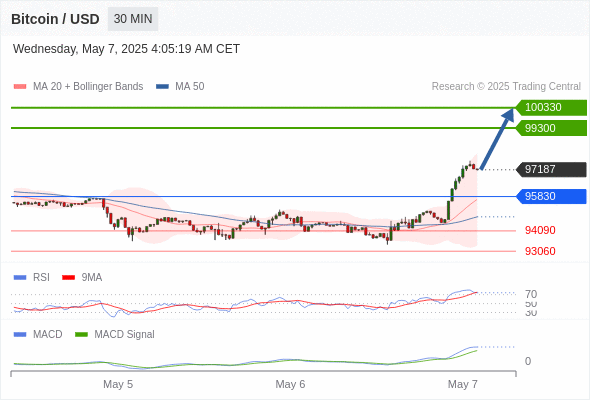
Task: Click the May 7 date marker
Action: pyautogui.click(x=462, y=384)
